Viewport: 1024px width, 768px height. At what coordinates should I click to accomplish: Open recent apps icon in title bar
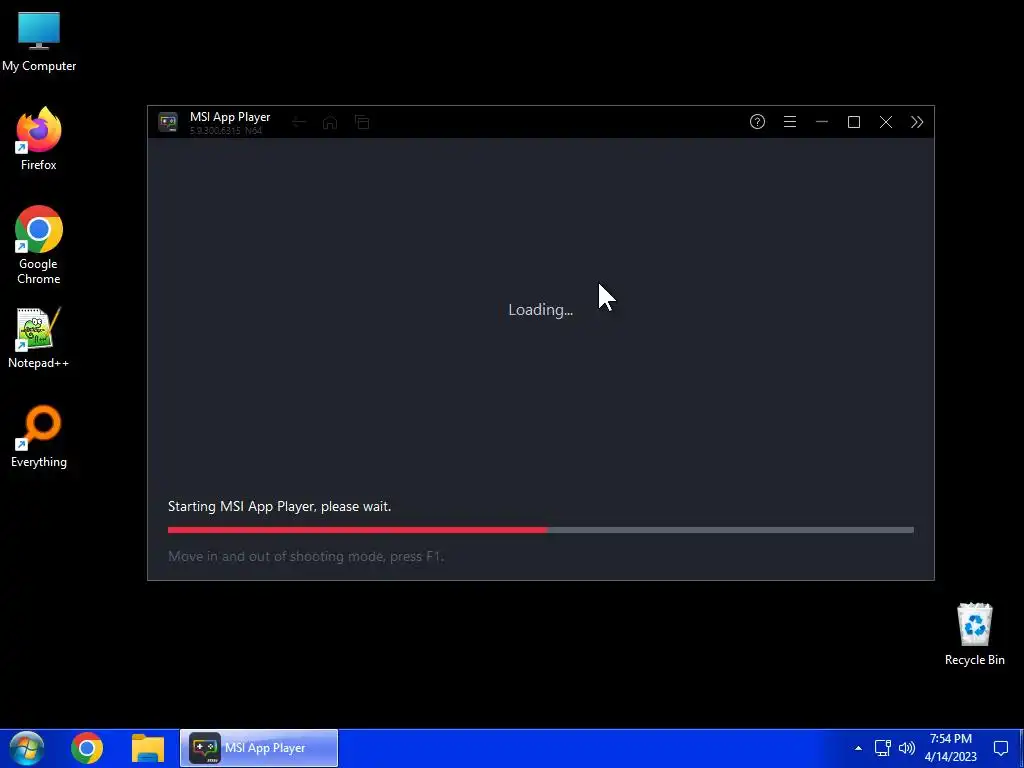click(362, 122)
